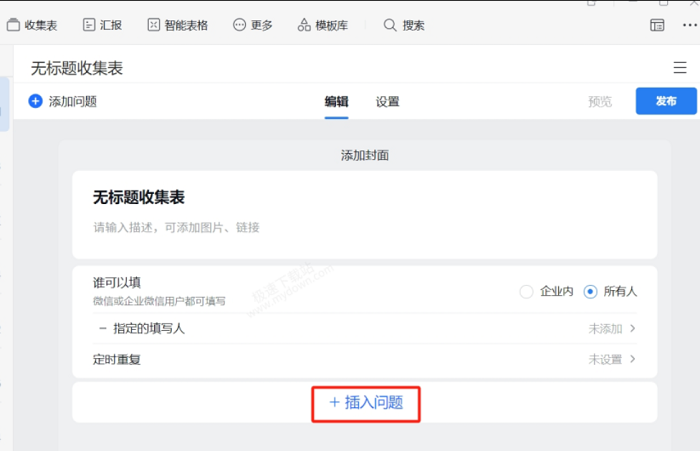Click the description field 请输入描述
The image size is (700, 451).
point(177,228)
